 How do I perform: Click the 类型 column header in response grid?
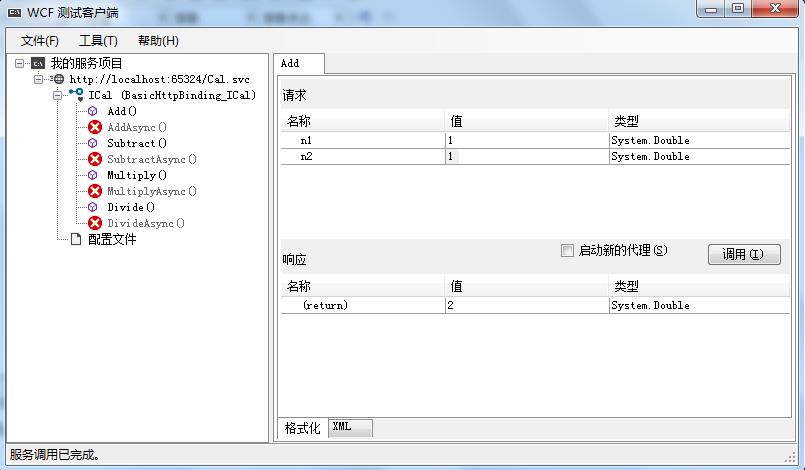pyautogui.click(x=699, y=286)
